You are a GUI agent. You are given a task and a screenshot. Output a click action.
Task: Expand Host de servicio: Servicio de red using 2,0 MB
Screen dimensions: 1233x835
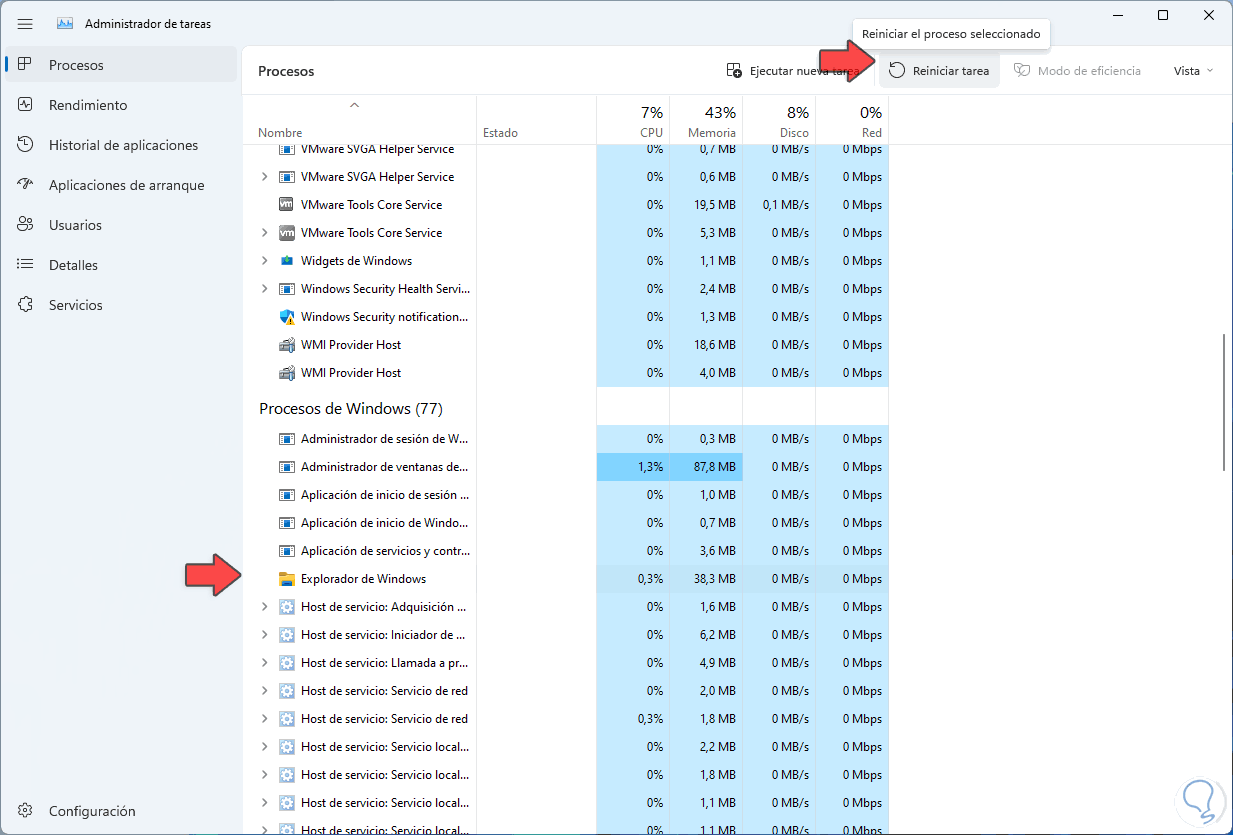(264, 691)
